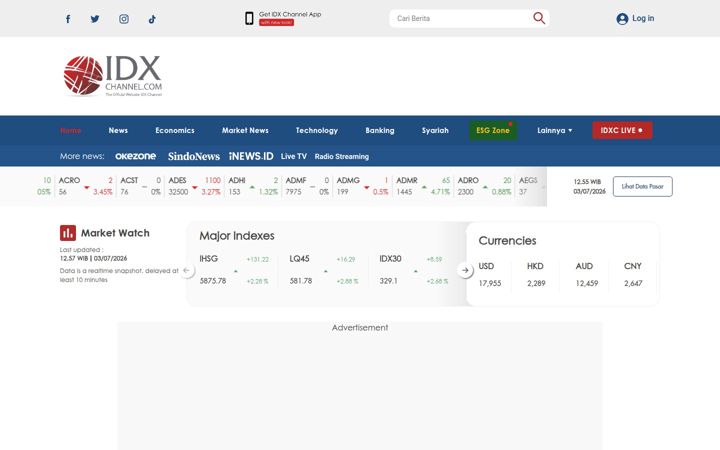Select the ACST ticker entry
Viewport: 720px width, 450px height.
(141, 186)
